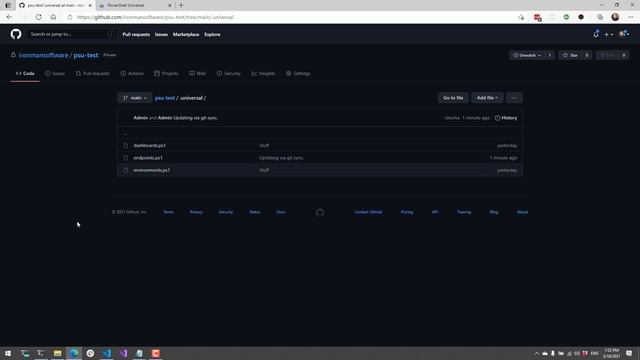The width and height of the screenshot is (640, 360).
Task: Open the user avatar menu
Action: (624, 34)
